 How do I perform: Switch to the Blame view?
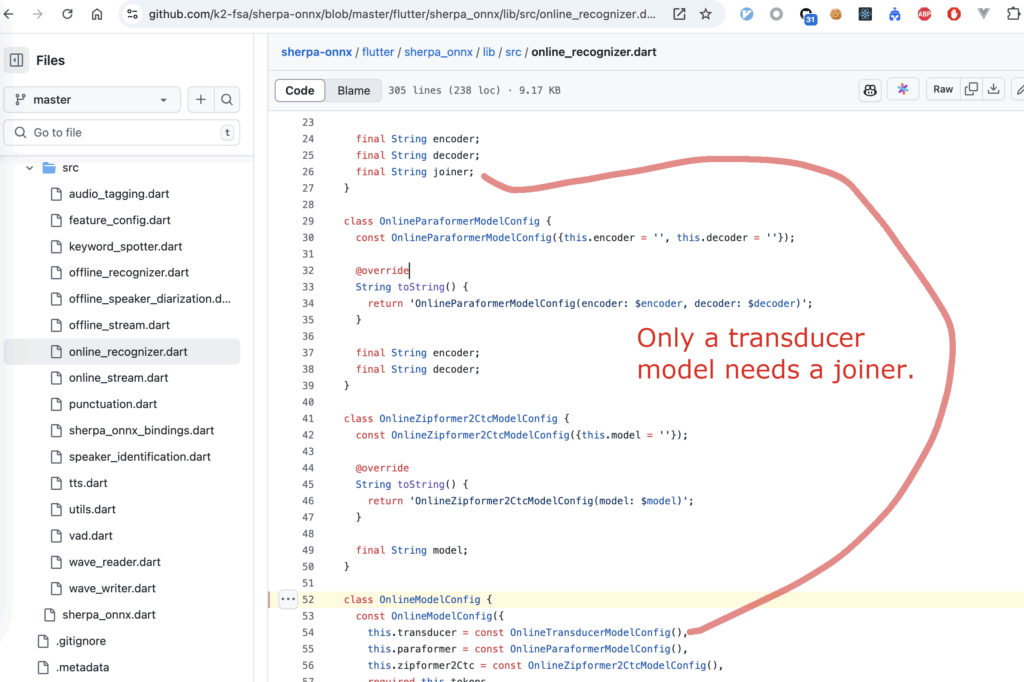tap(353, 90)
